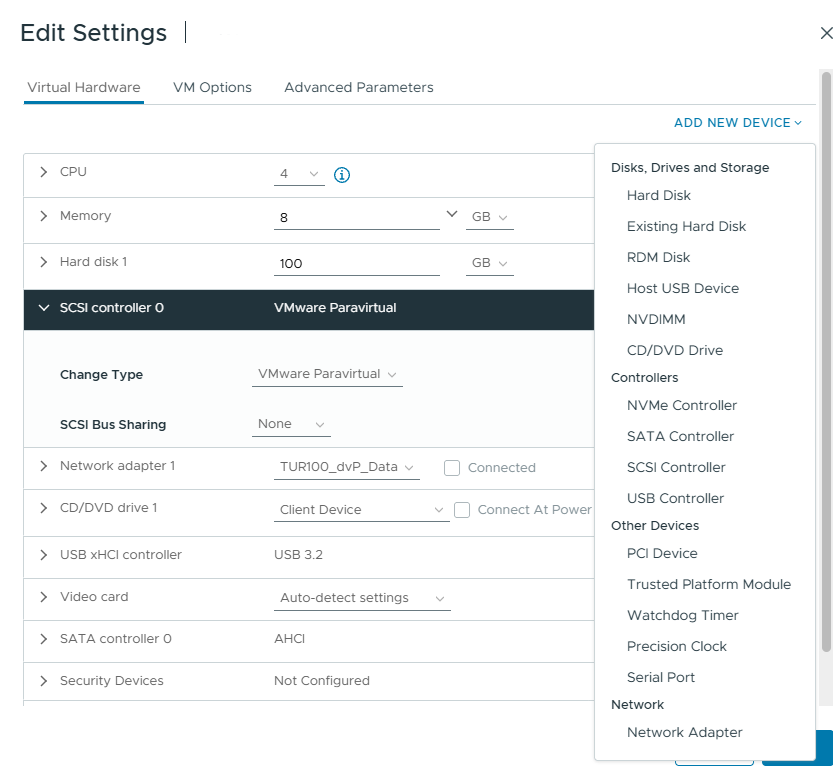Image resolution: width=833 pixels, height=768 pixels.
Task: Open the CPU count dropdown
Action: [x=299, y=174]
